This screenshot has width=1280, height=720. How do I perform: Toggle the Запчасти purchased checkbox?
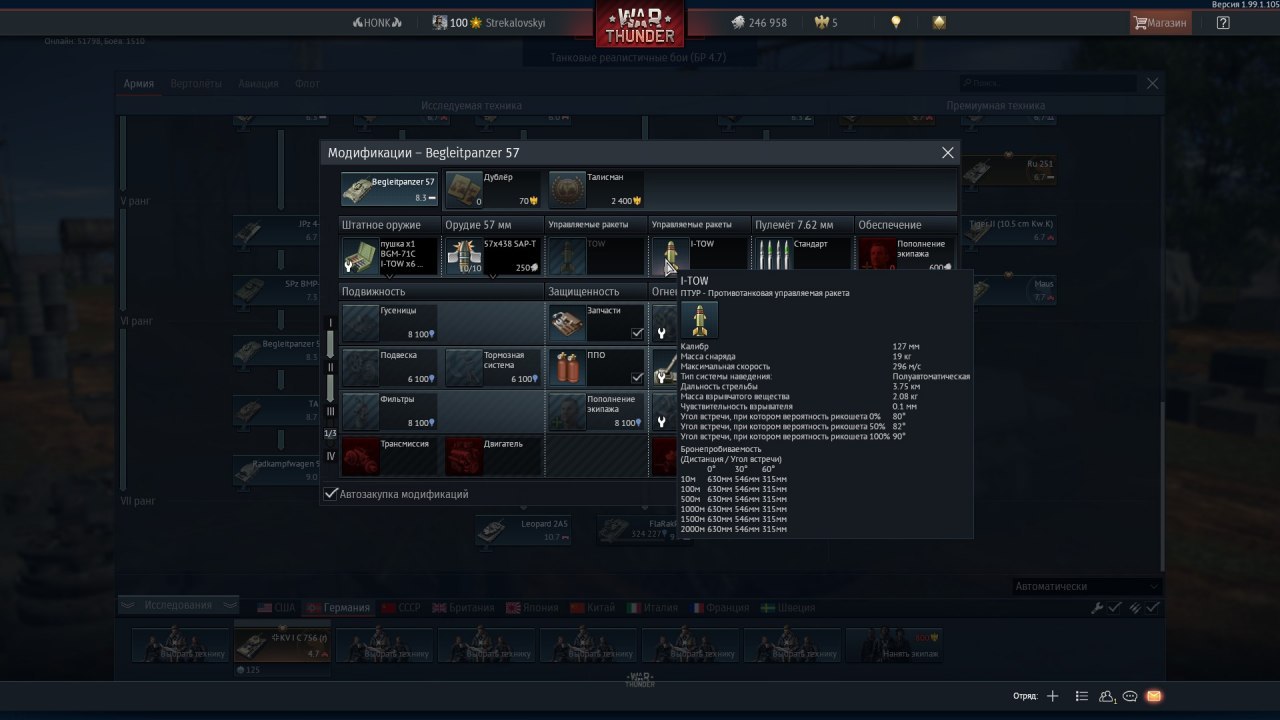tap(637, 334)
